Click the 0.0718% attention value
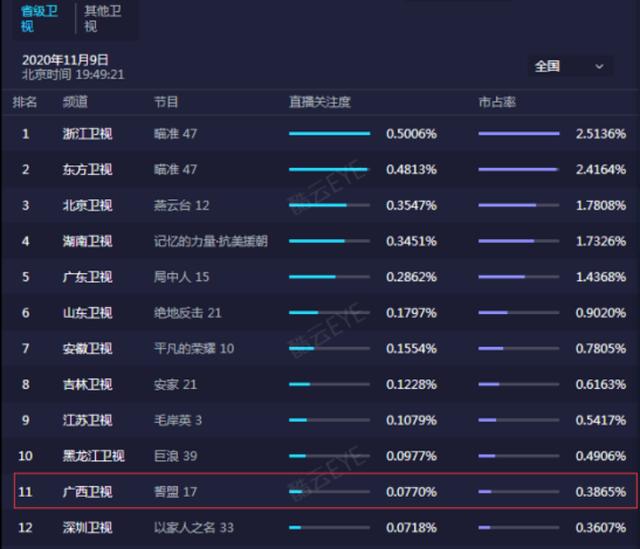 coord(411,528)
